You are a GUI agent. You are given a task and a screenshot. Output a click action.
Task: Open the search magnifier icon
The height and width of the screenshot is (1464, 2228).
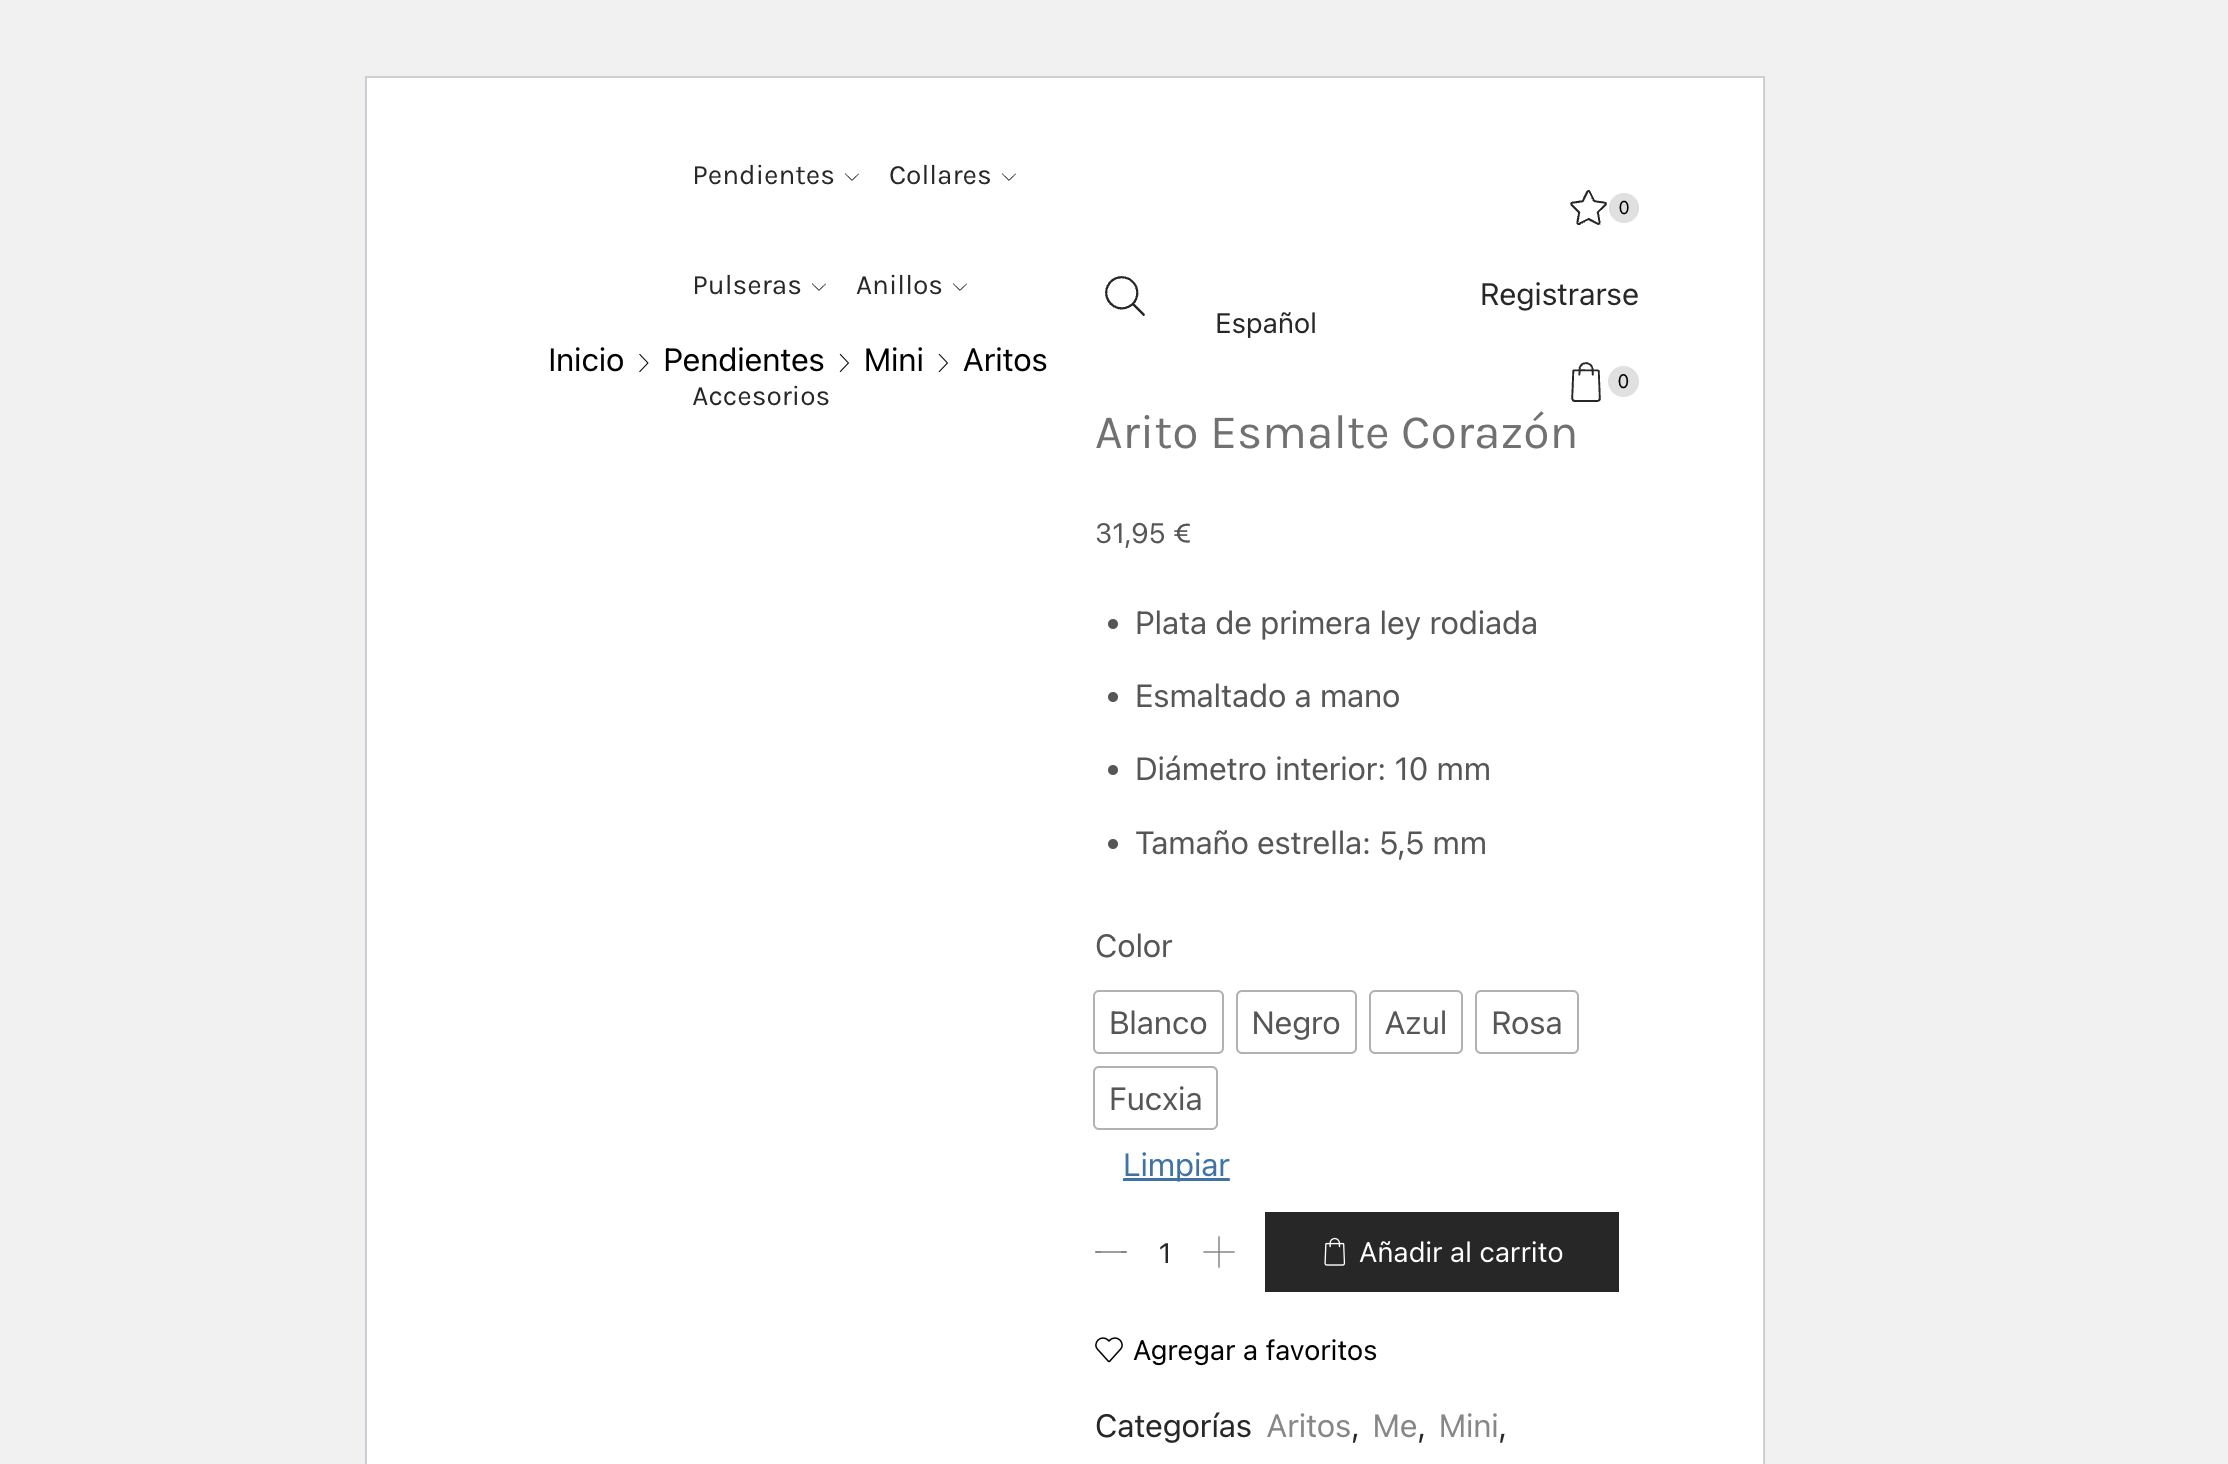pyautogui.click(x=1124, y=296)
